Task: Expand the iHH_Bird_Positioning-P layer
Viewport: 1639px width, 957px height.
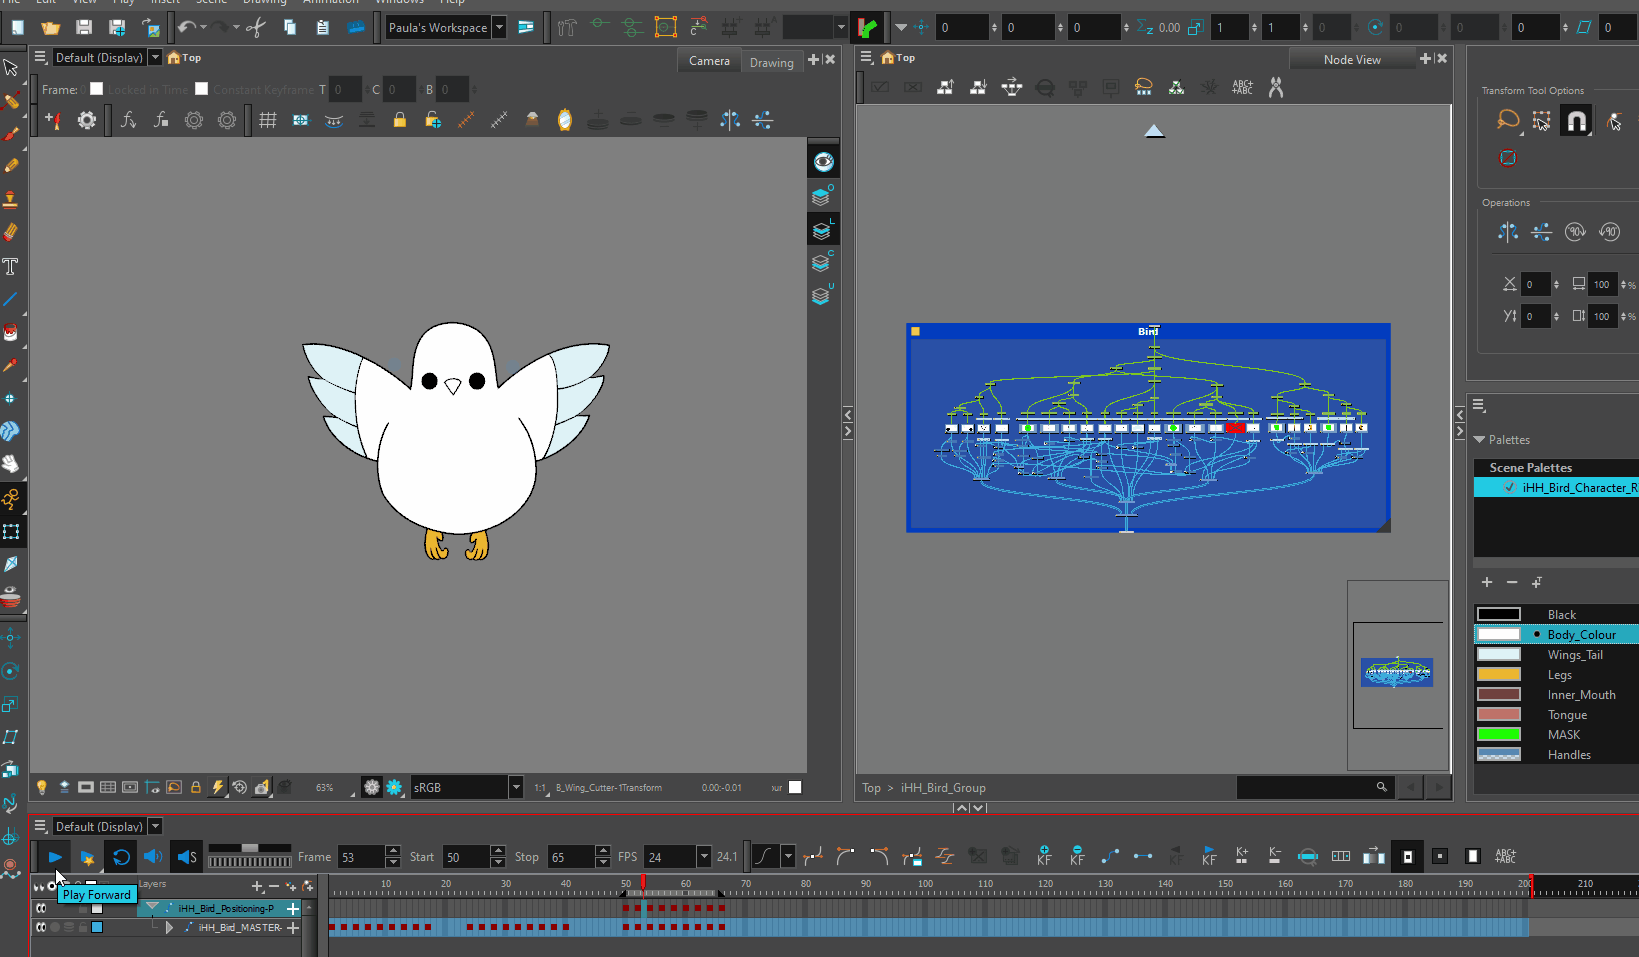Action: pos(152,906)
